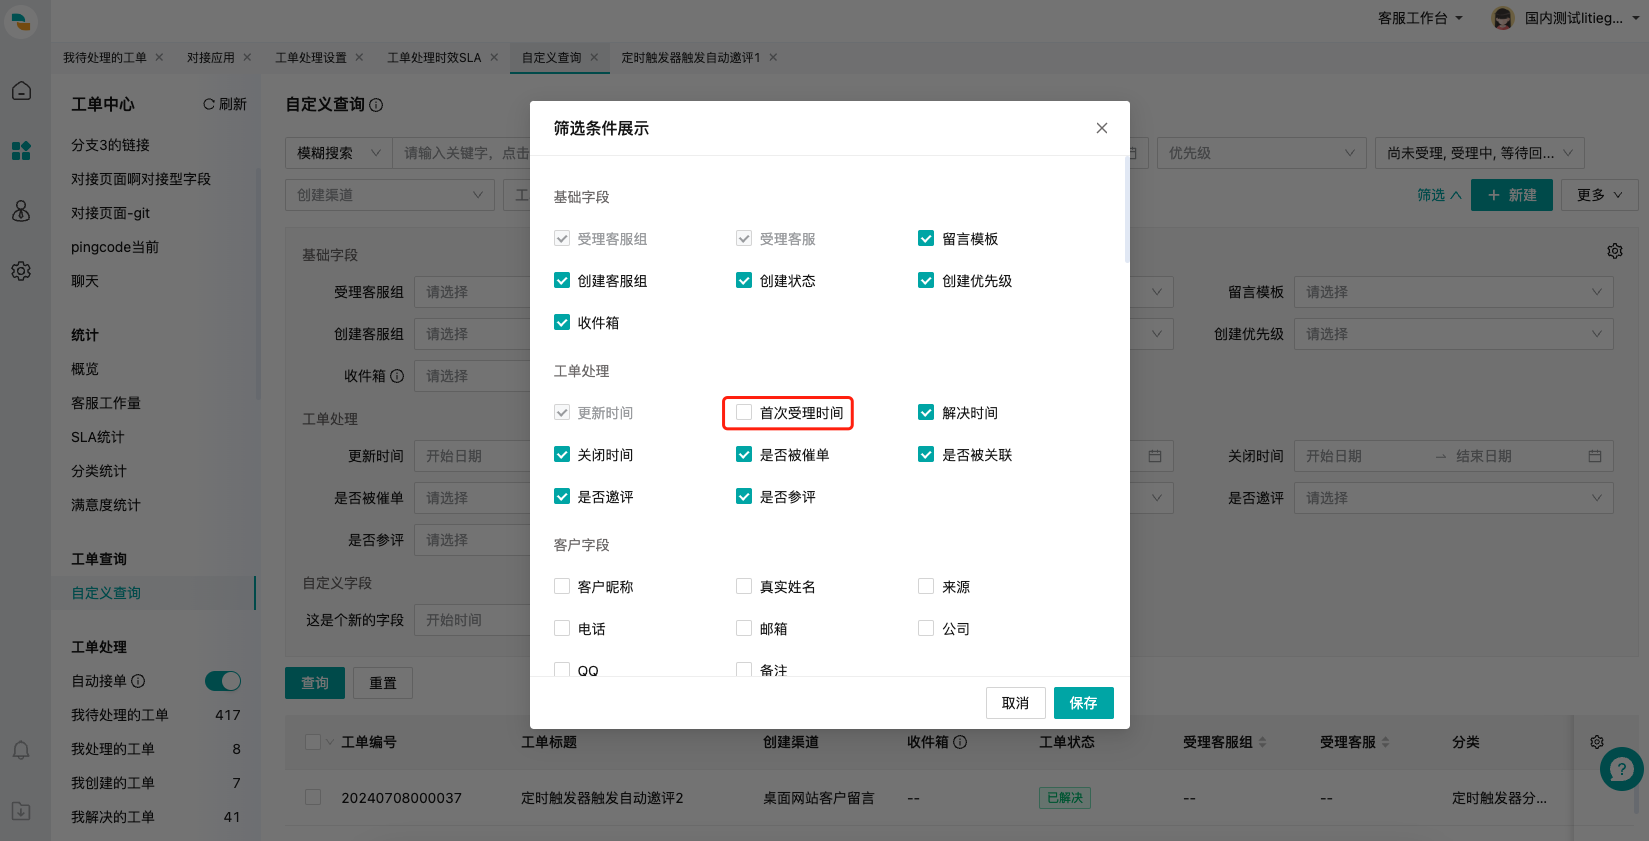Screen dimensions: 1649x841
Task: Switch to 对接应用 tab
Action: [210, 57]
